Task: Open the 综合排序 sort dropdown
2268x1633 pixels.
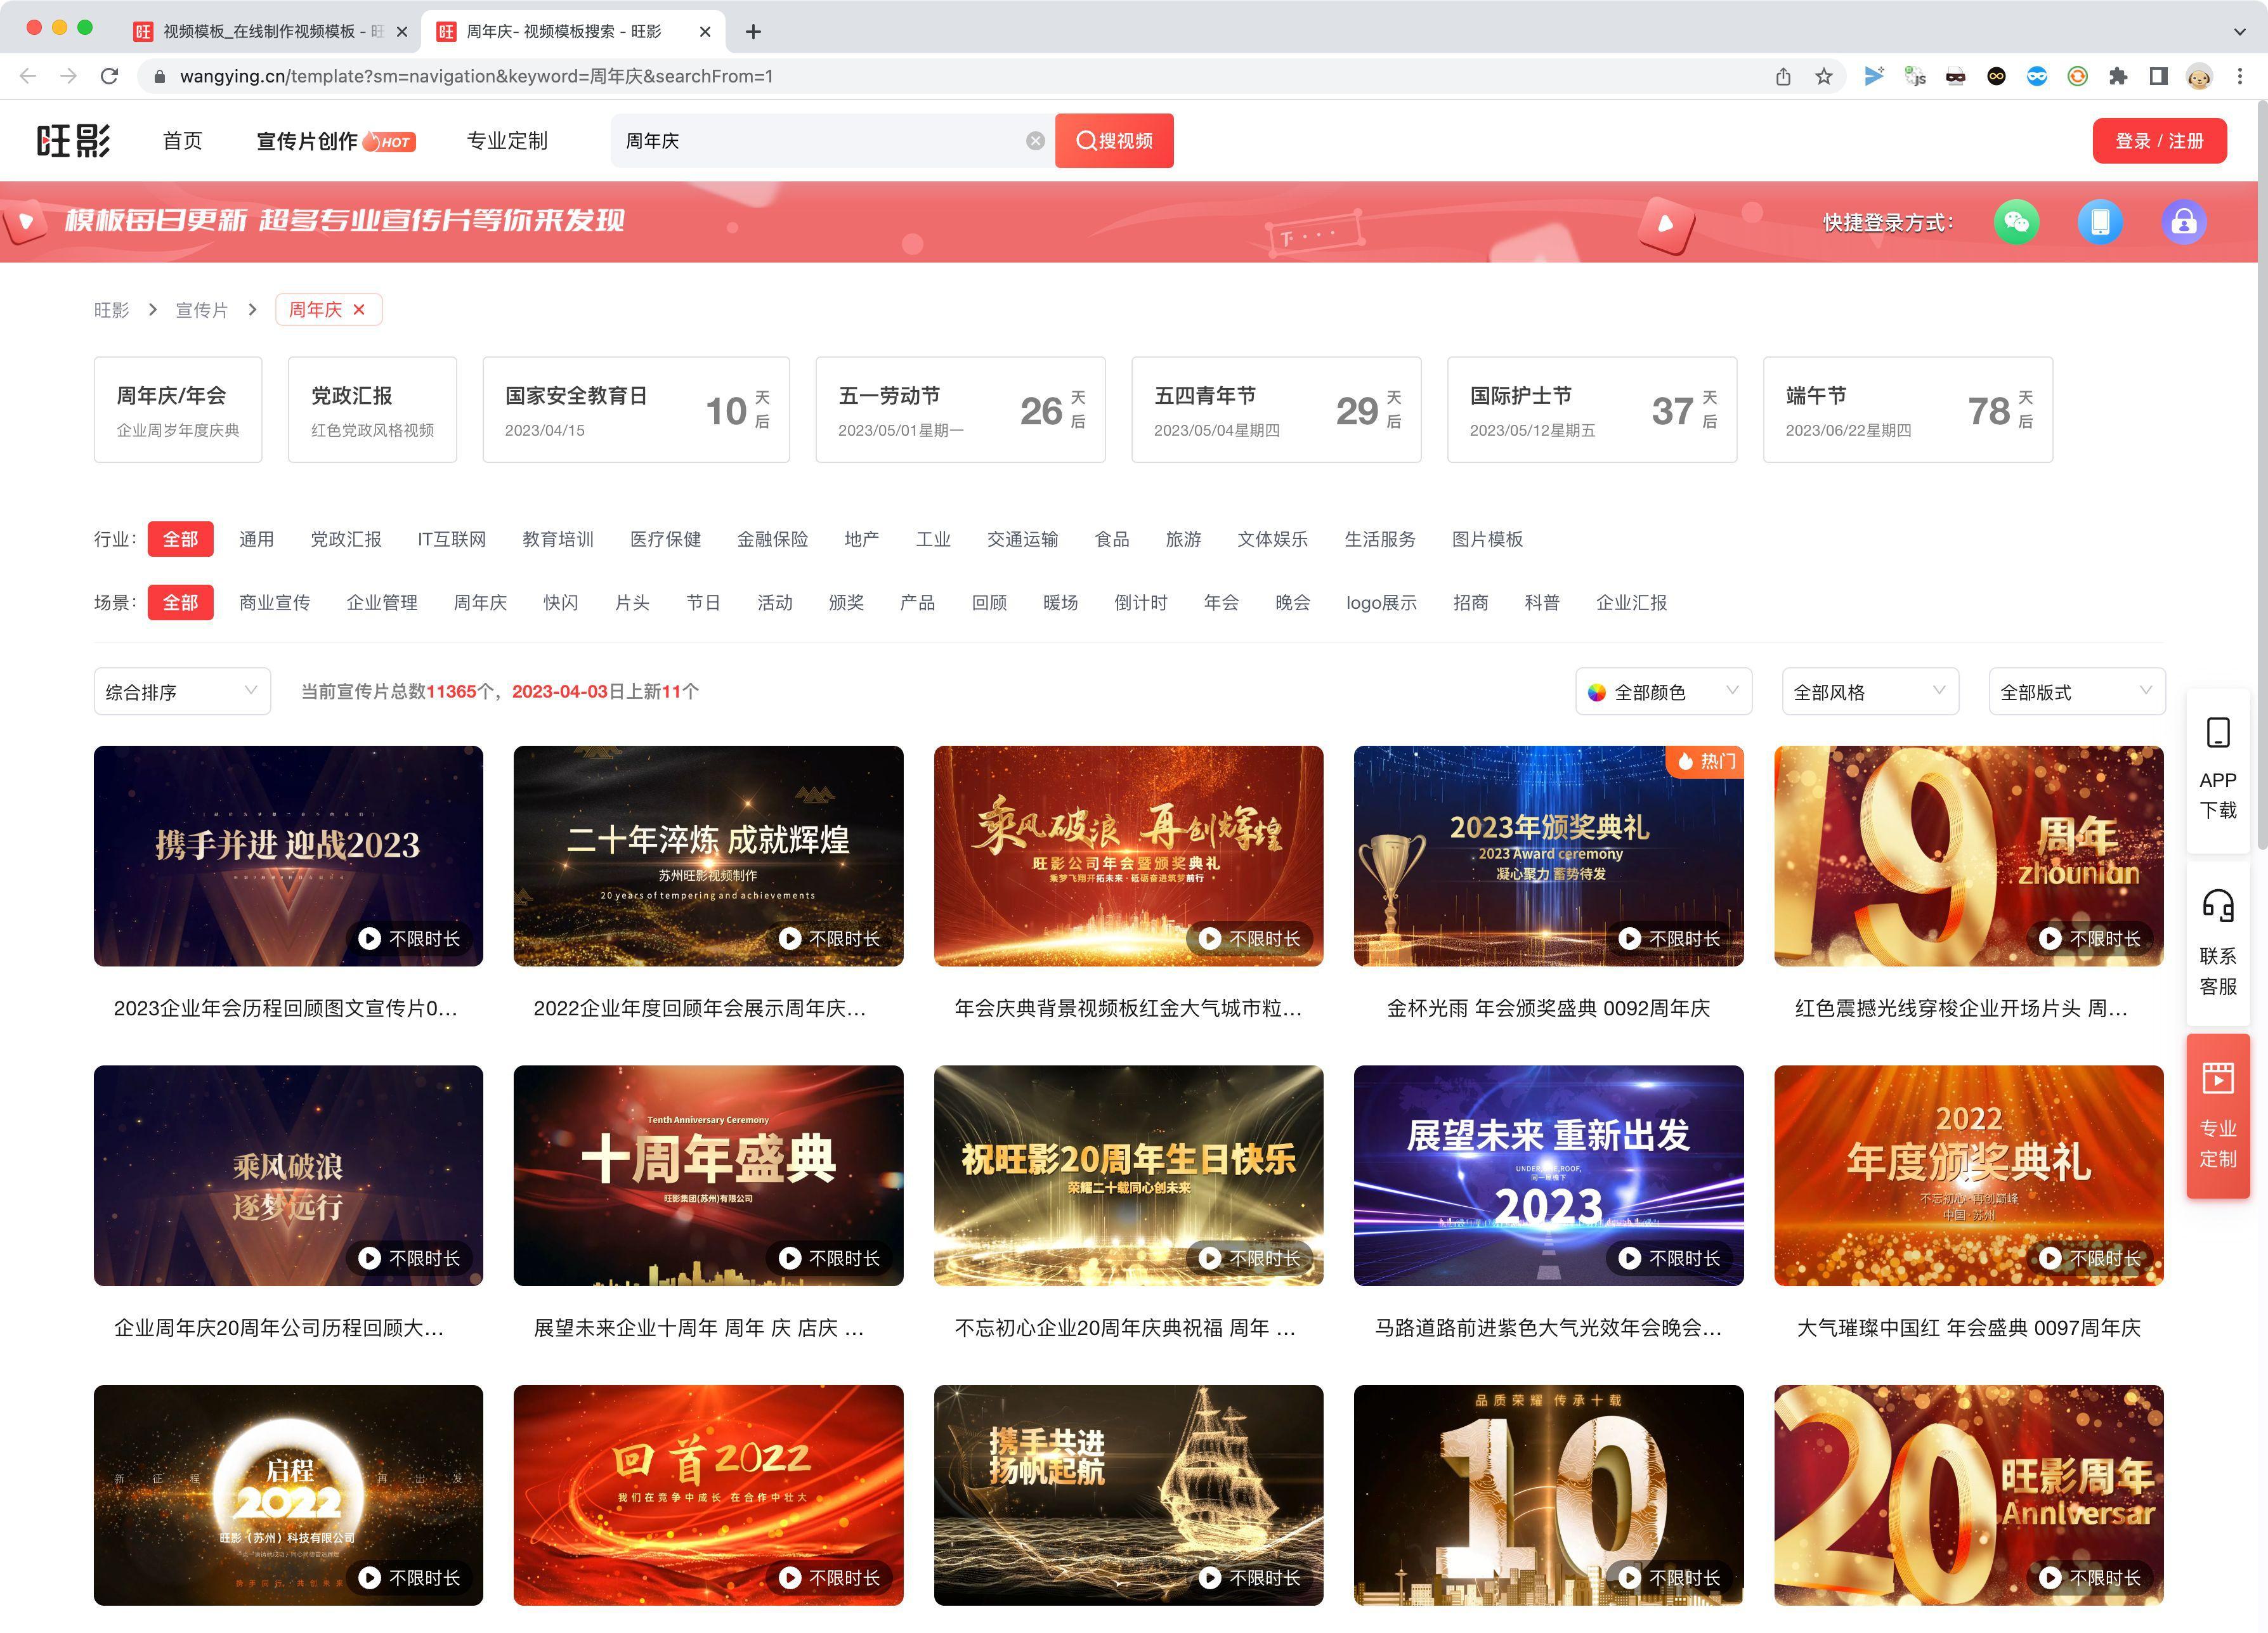Action: pyautogui.click(x=181, y=691)
